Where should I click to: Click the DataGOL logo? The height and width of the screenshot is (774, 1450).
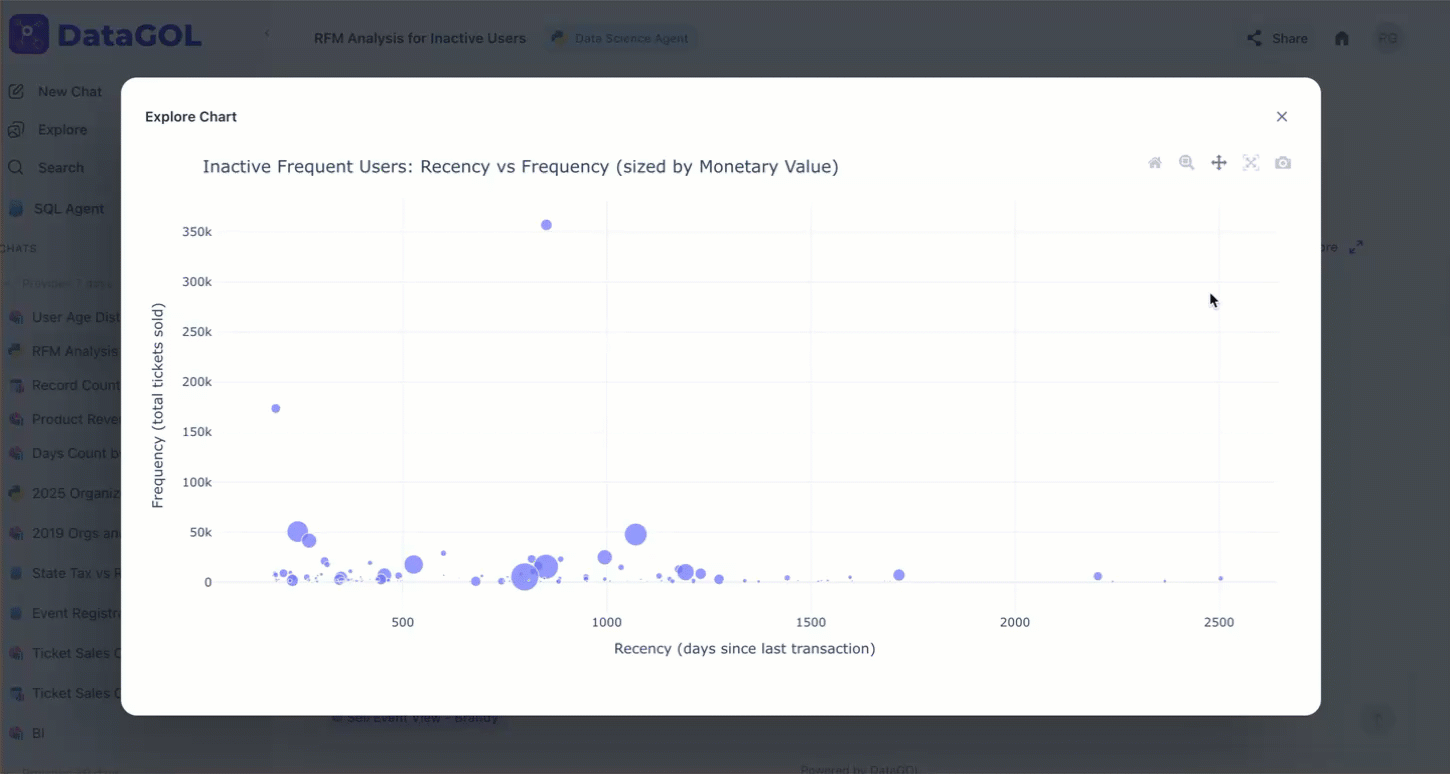click(105, 35)
